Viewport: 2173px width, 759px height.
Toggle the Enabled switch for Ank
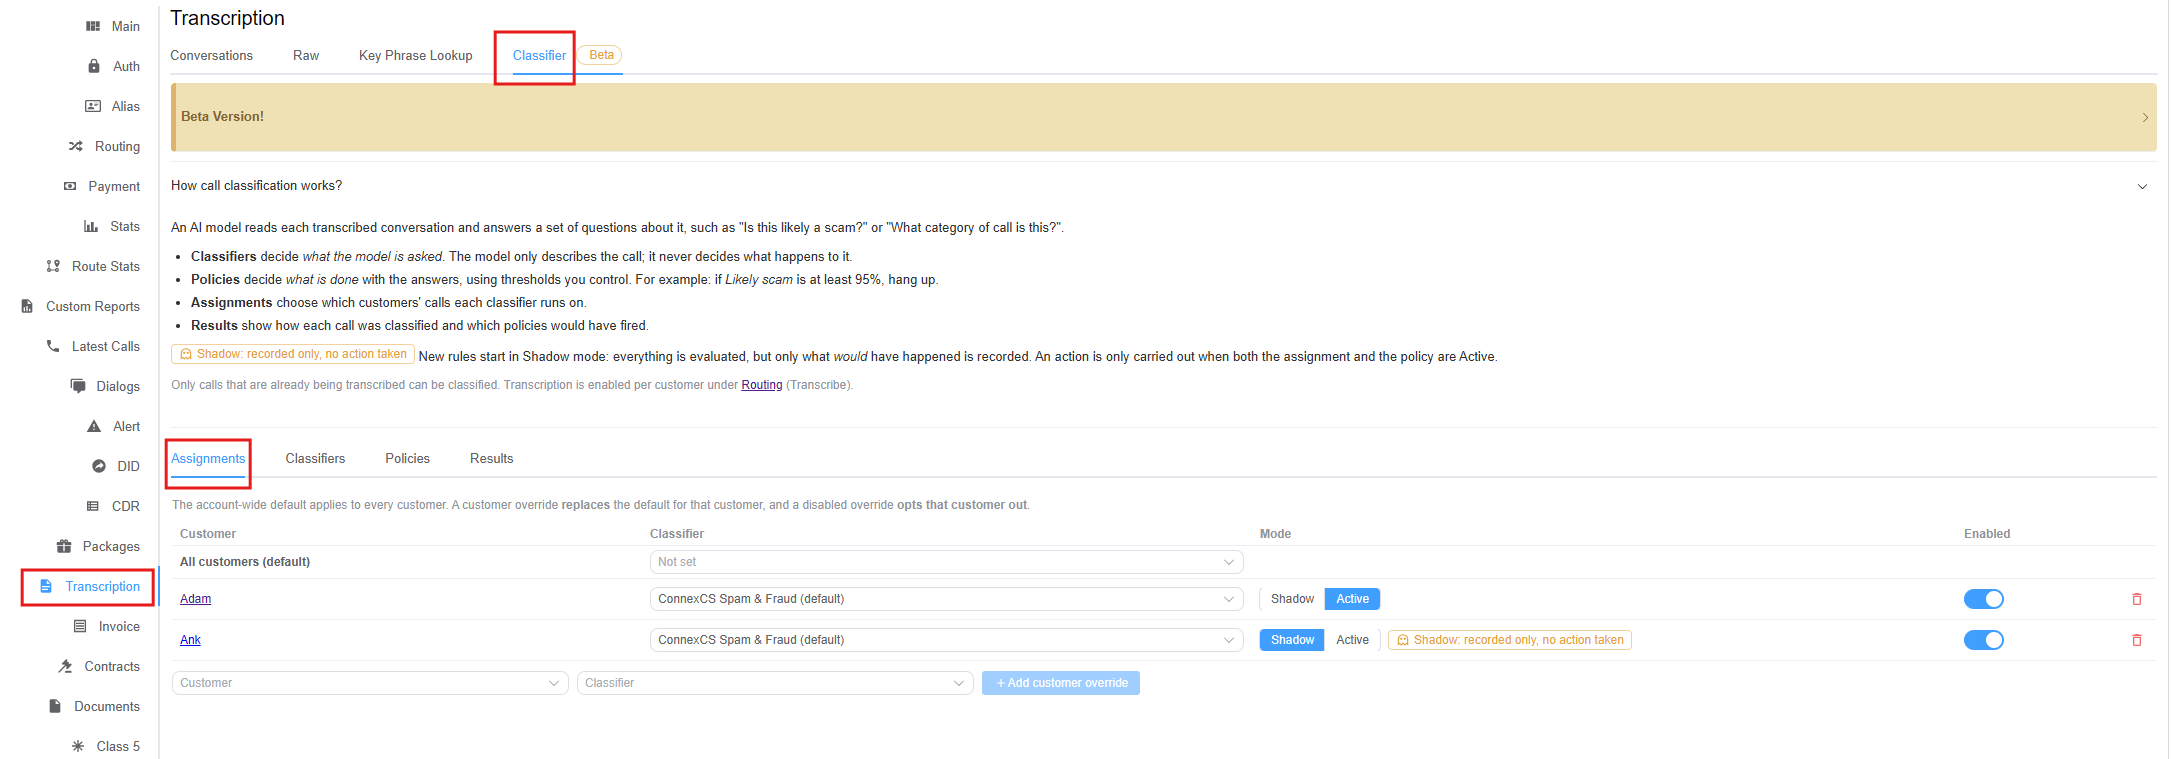click(1984, 640)
